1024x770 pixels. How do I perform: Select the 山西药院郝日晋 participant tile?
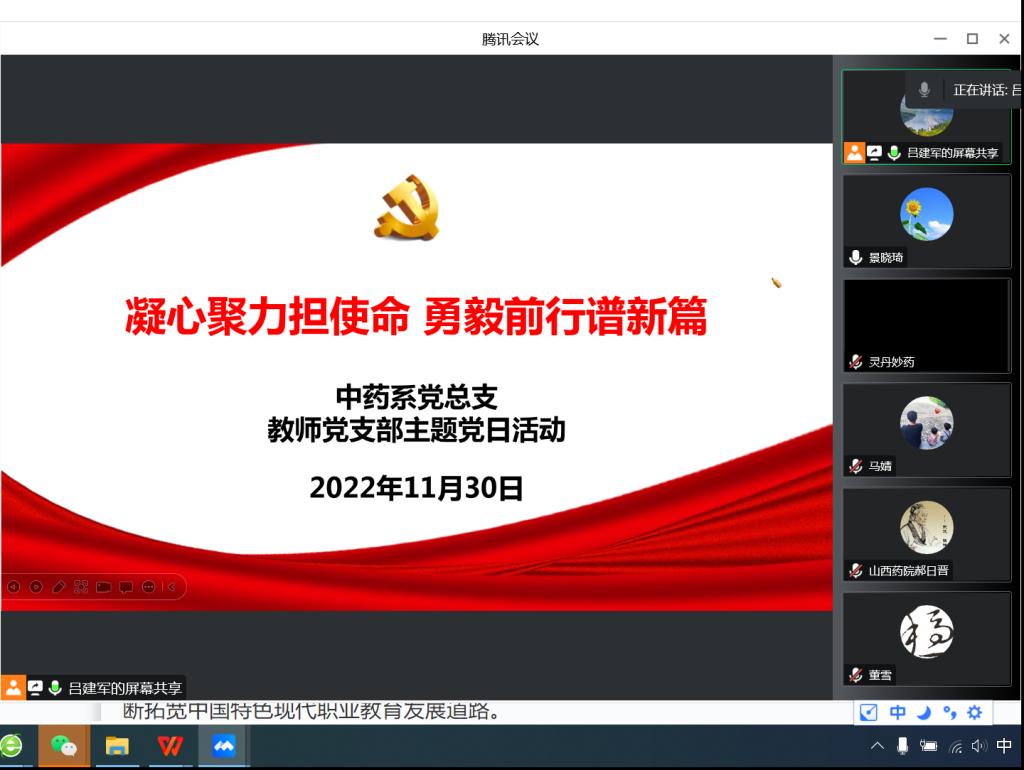(x=926, y=534)
